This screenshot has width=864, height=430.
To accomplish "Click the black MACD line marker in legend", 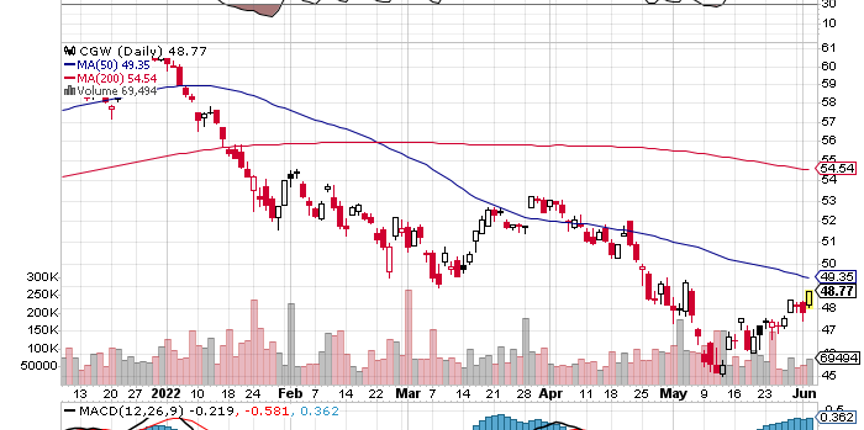I will [69, 410].
